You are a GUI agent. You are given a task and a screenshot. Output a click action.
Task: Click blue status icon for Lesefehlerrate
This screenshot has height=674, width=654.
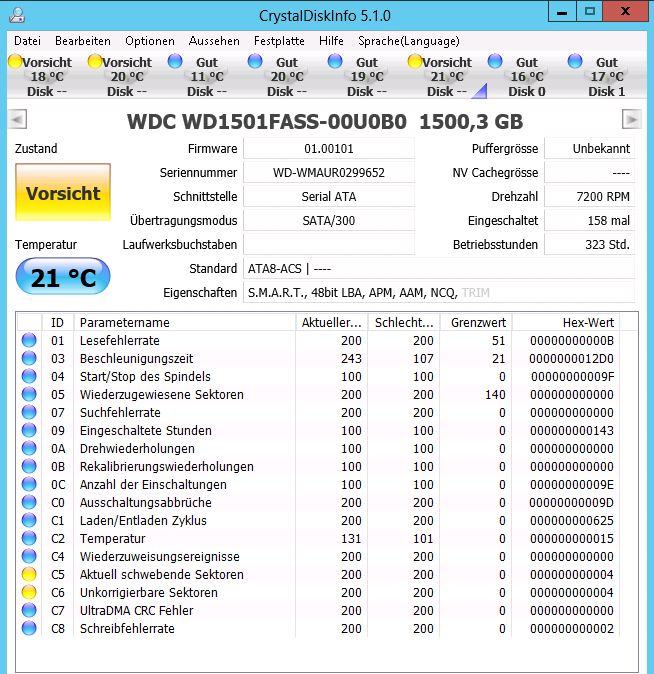pos(29,340)
